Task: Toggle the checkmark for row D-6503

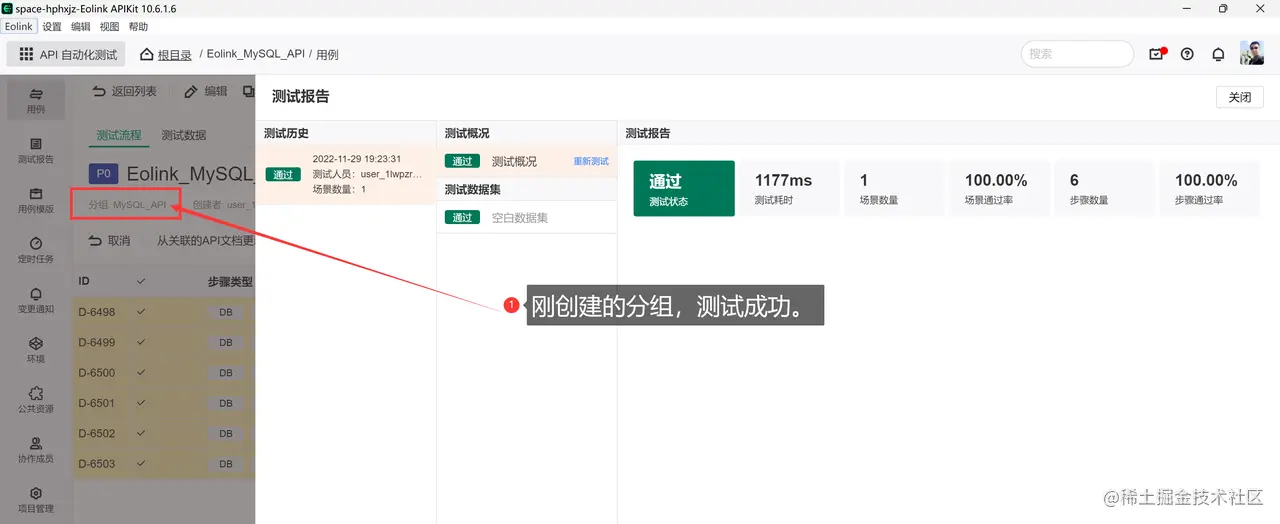Action: click(141, 464)
